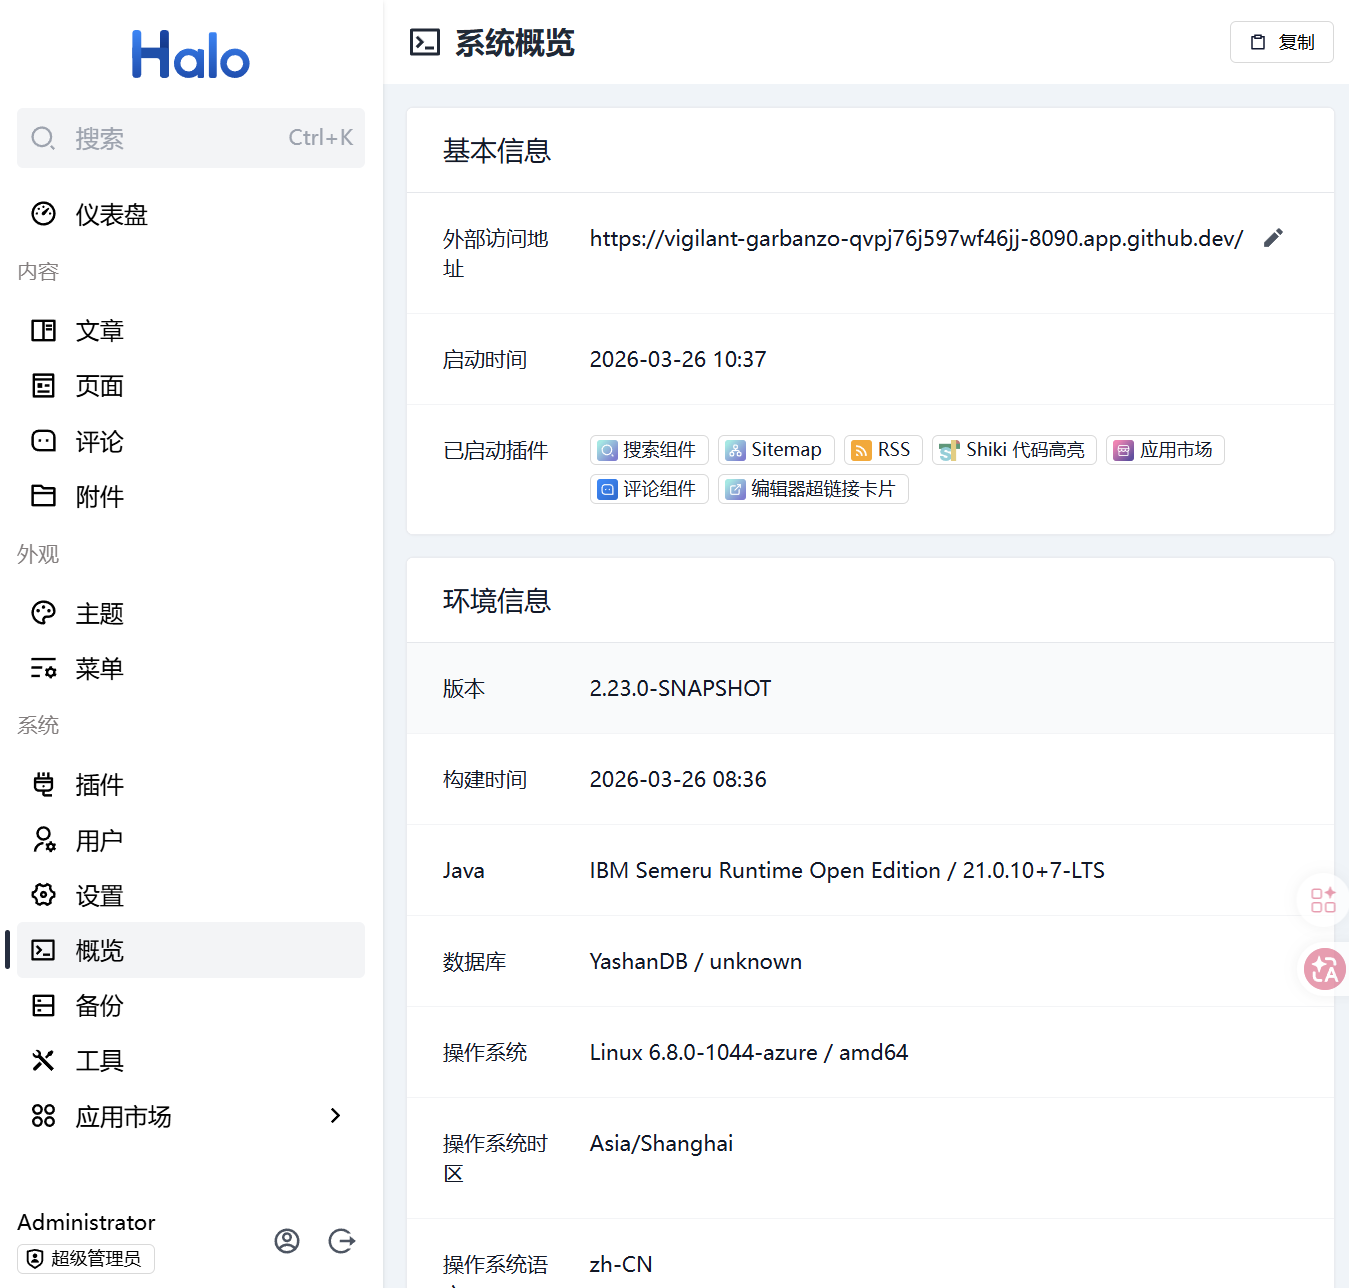The image size is (1349, 1288).
Task: Open 仪表盘 dashboard in the sidebar
Action: click(111, 215)
